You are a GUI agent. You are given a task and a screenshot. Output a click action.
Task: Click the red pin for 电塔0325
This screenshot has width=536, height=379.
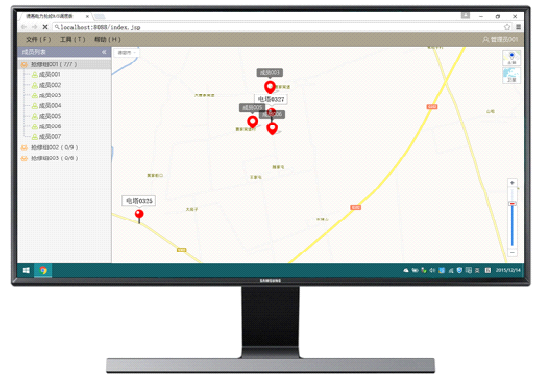139,216
